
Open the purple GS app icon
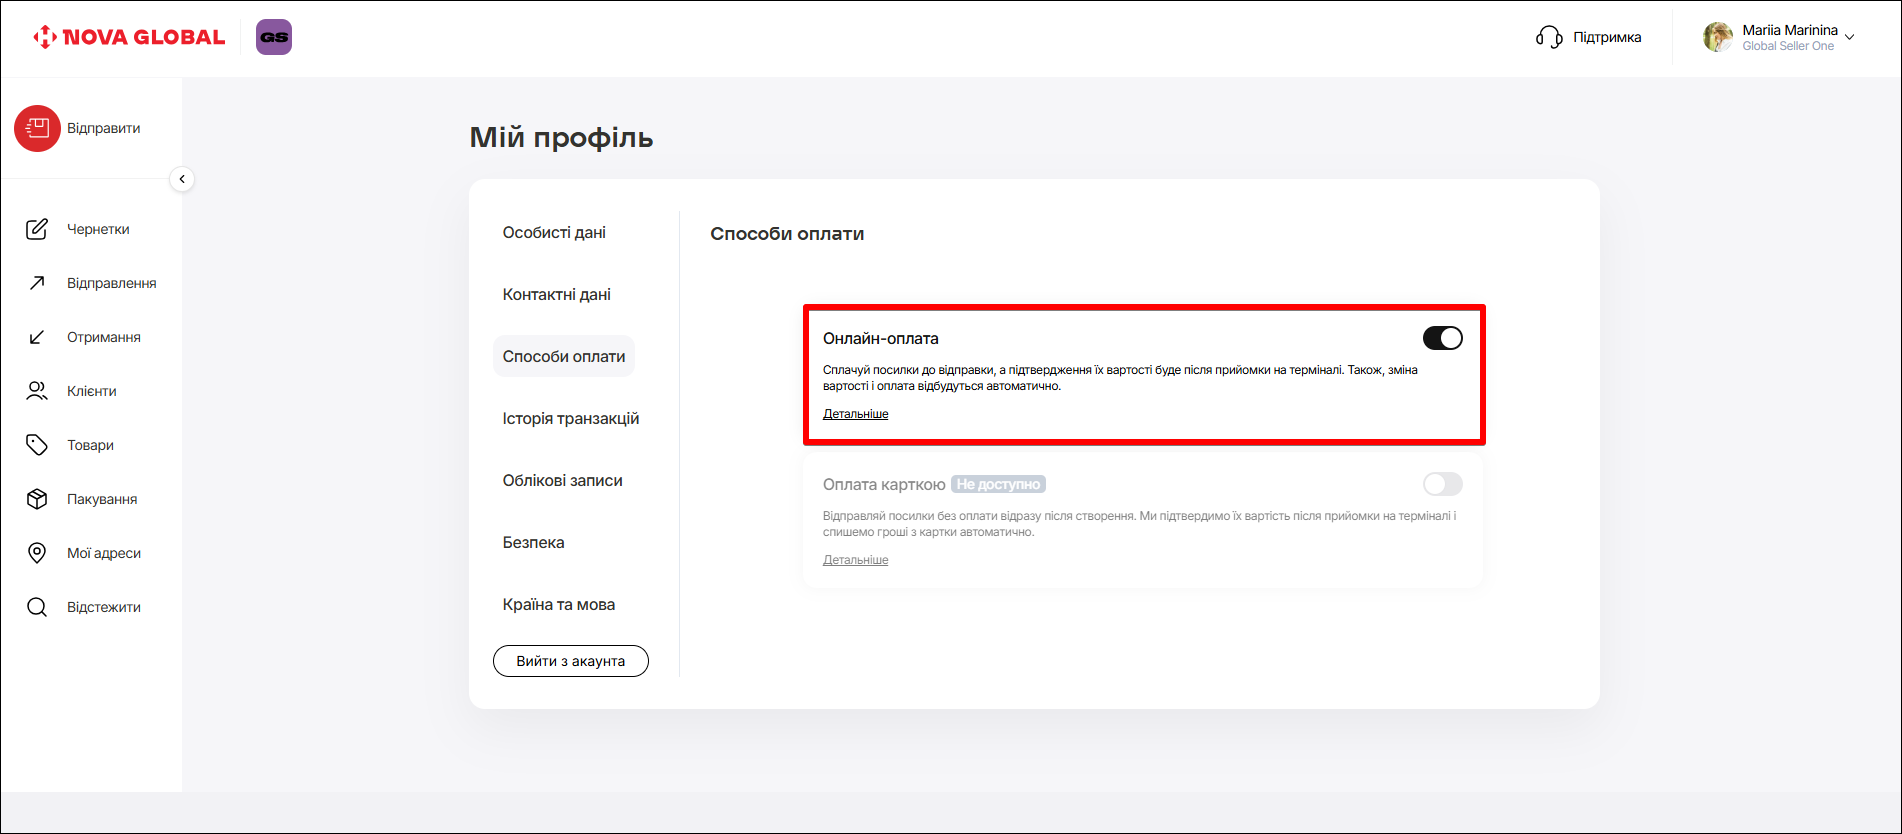(x=274, y=37)
